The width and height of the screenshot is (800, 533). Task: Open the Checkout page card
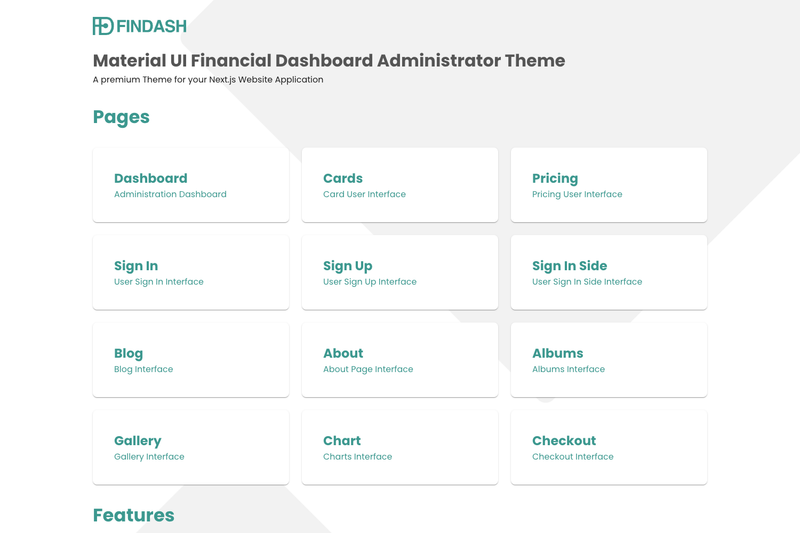[609, 447]
